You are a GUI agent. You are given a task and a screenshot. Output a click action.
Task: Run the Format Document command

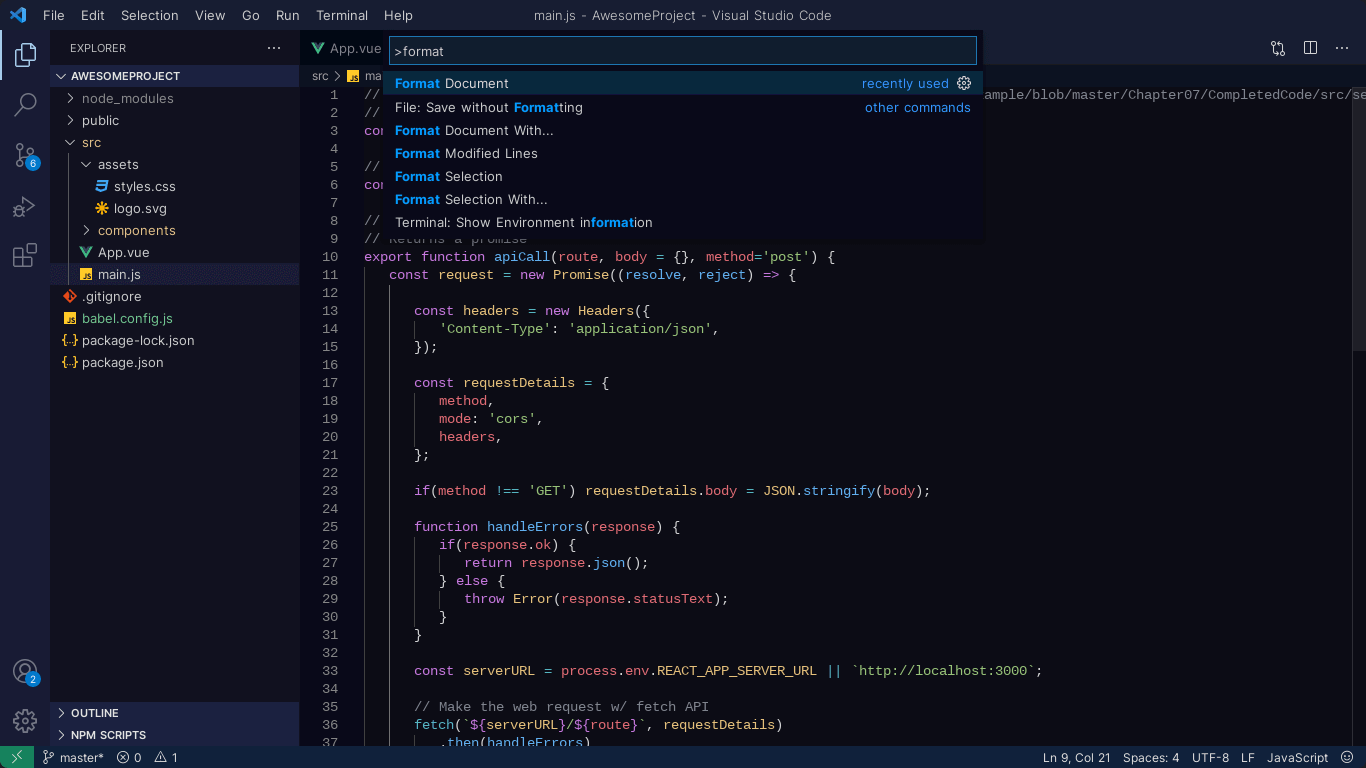(683, 83)
